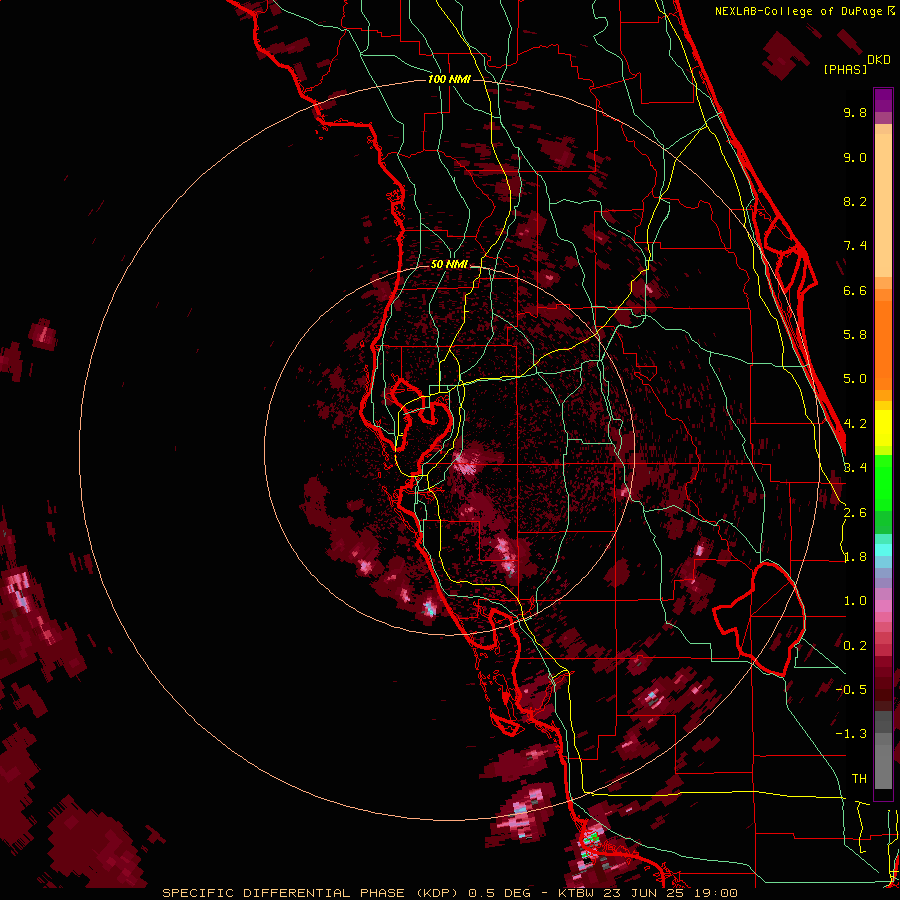900x900 pixels.
Task: Click the TH threshold label on the scale
Action: [x=859, y=779]
